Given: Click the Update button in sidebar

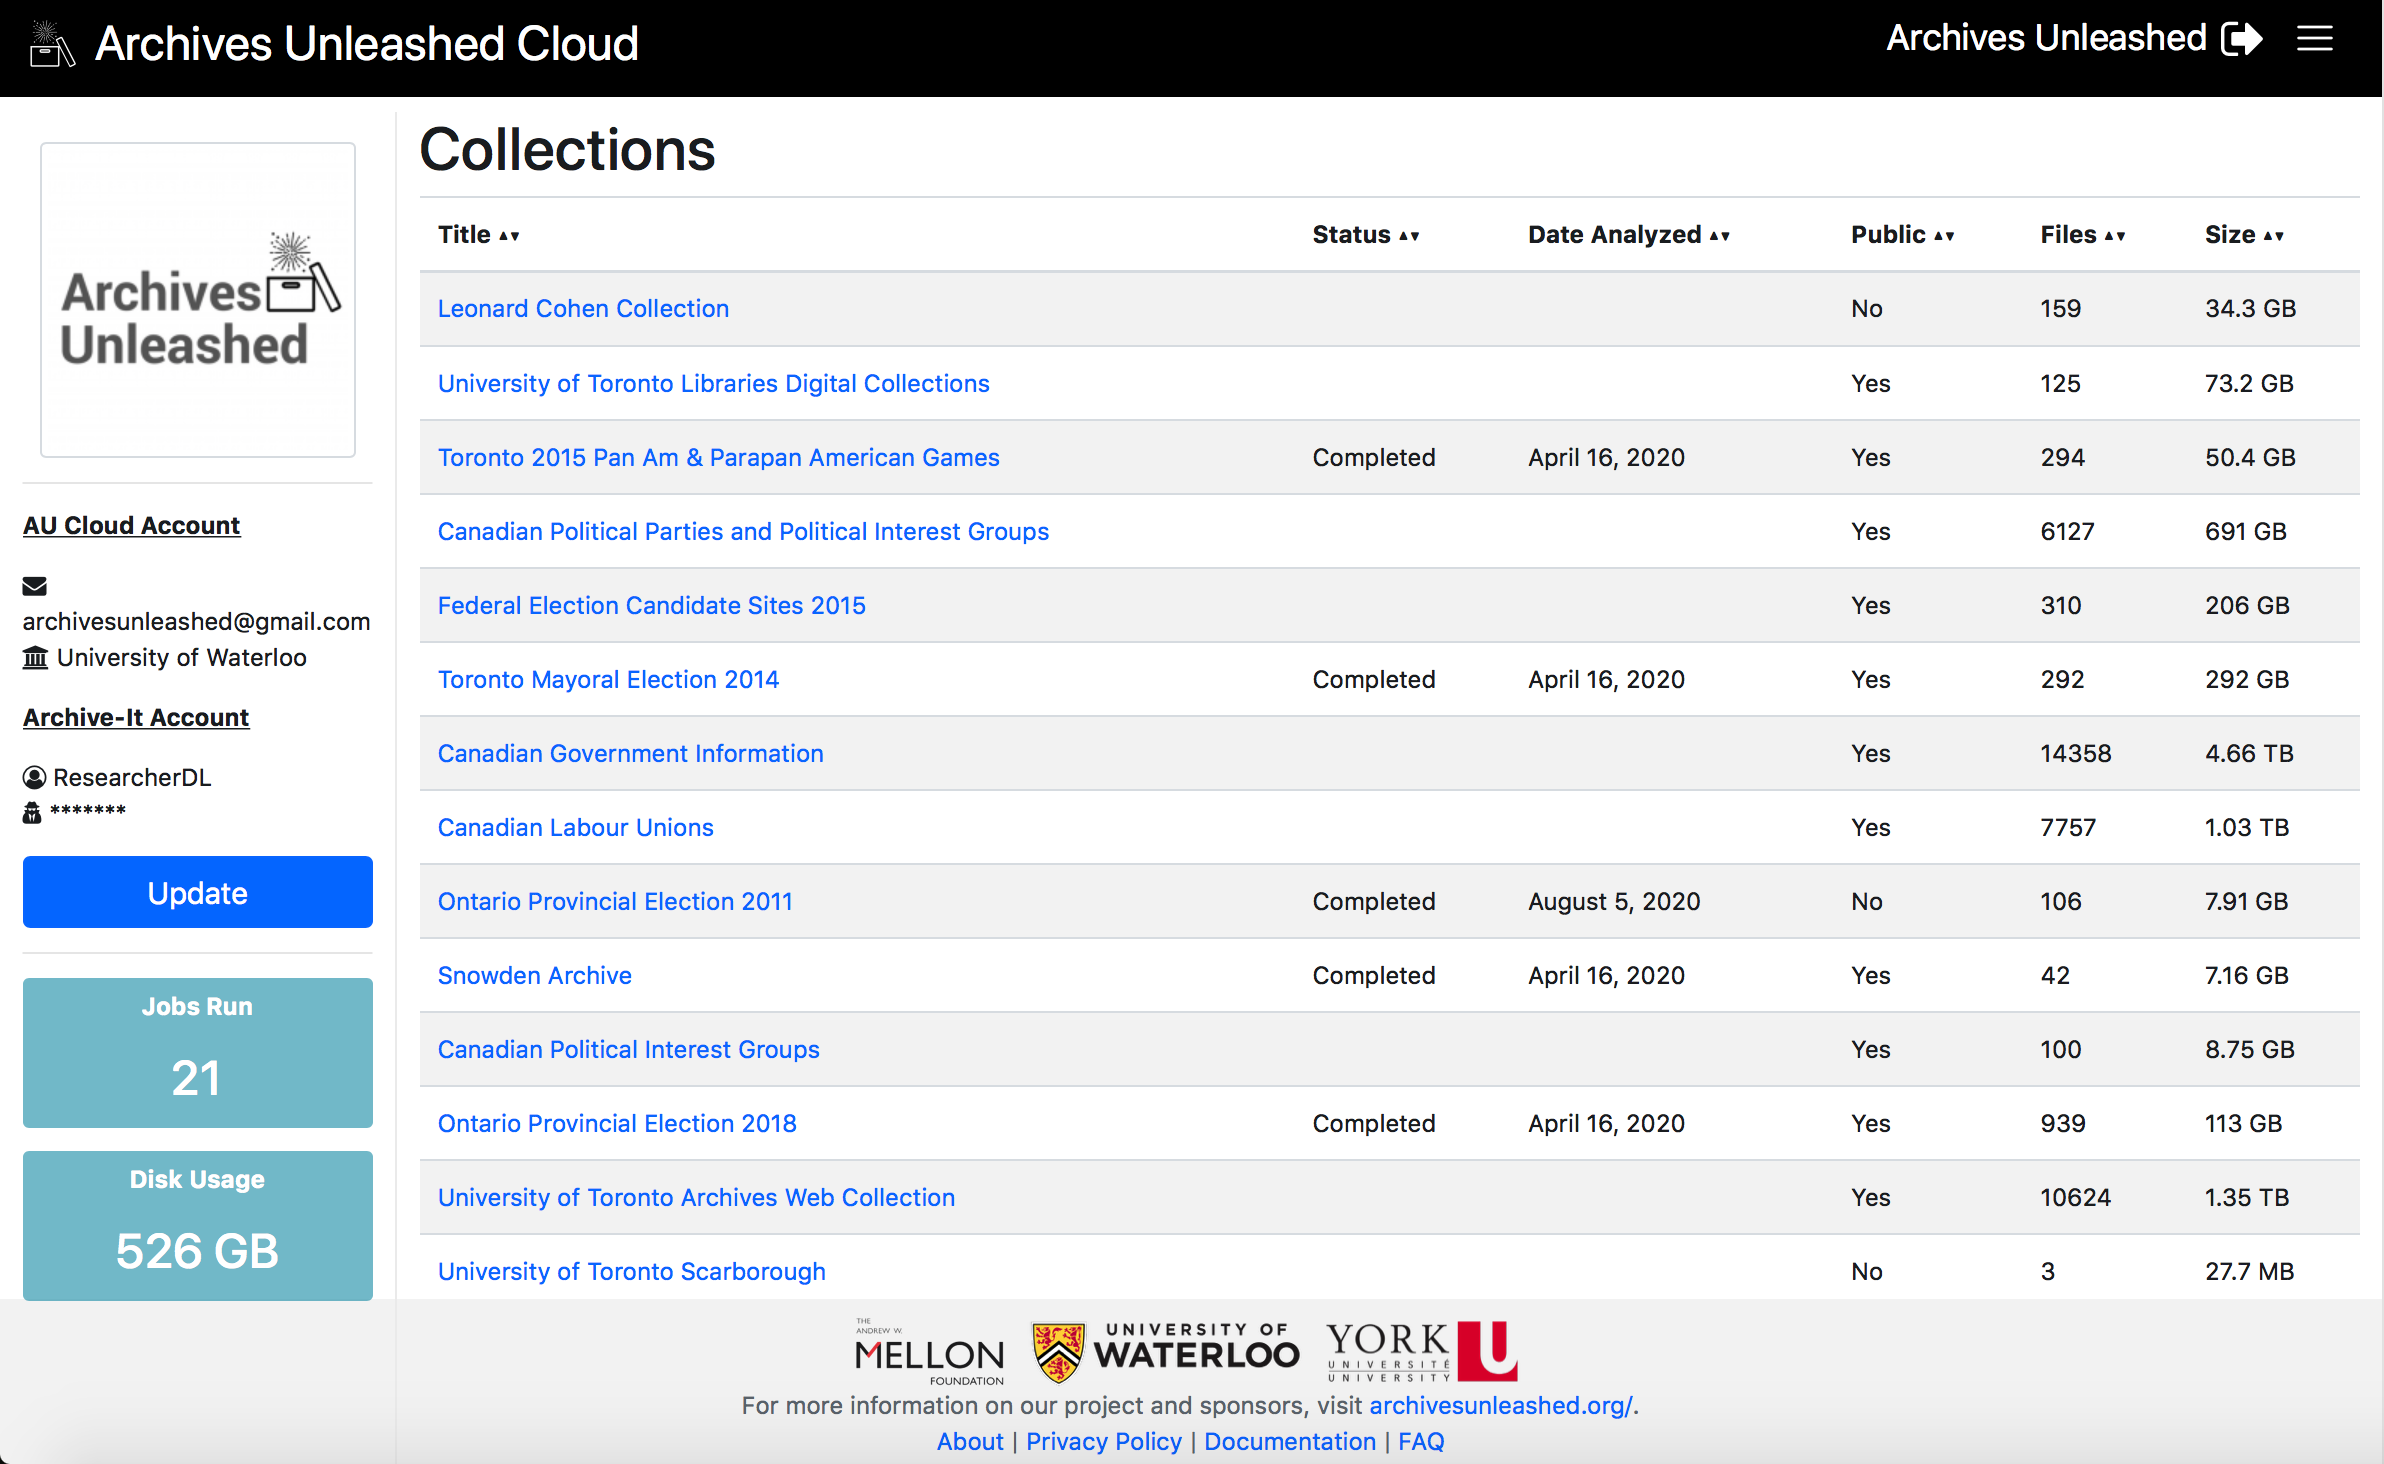Looking at the screenshot, I should coord(198,890).
